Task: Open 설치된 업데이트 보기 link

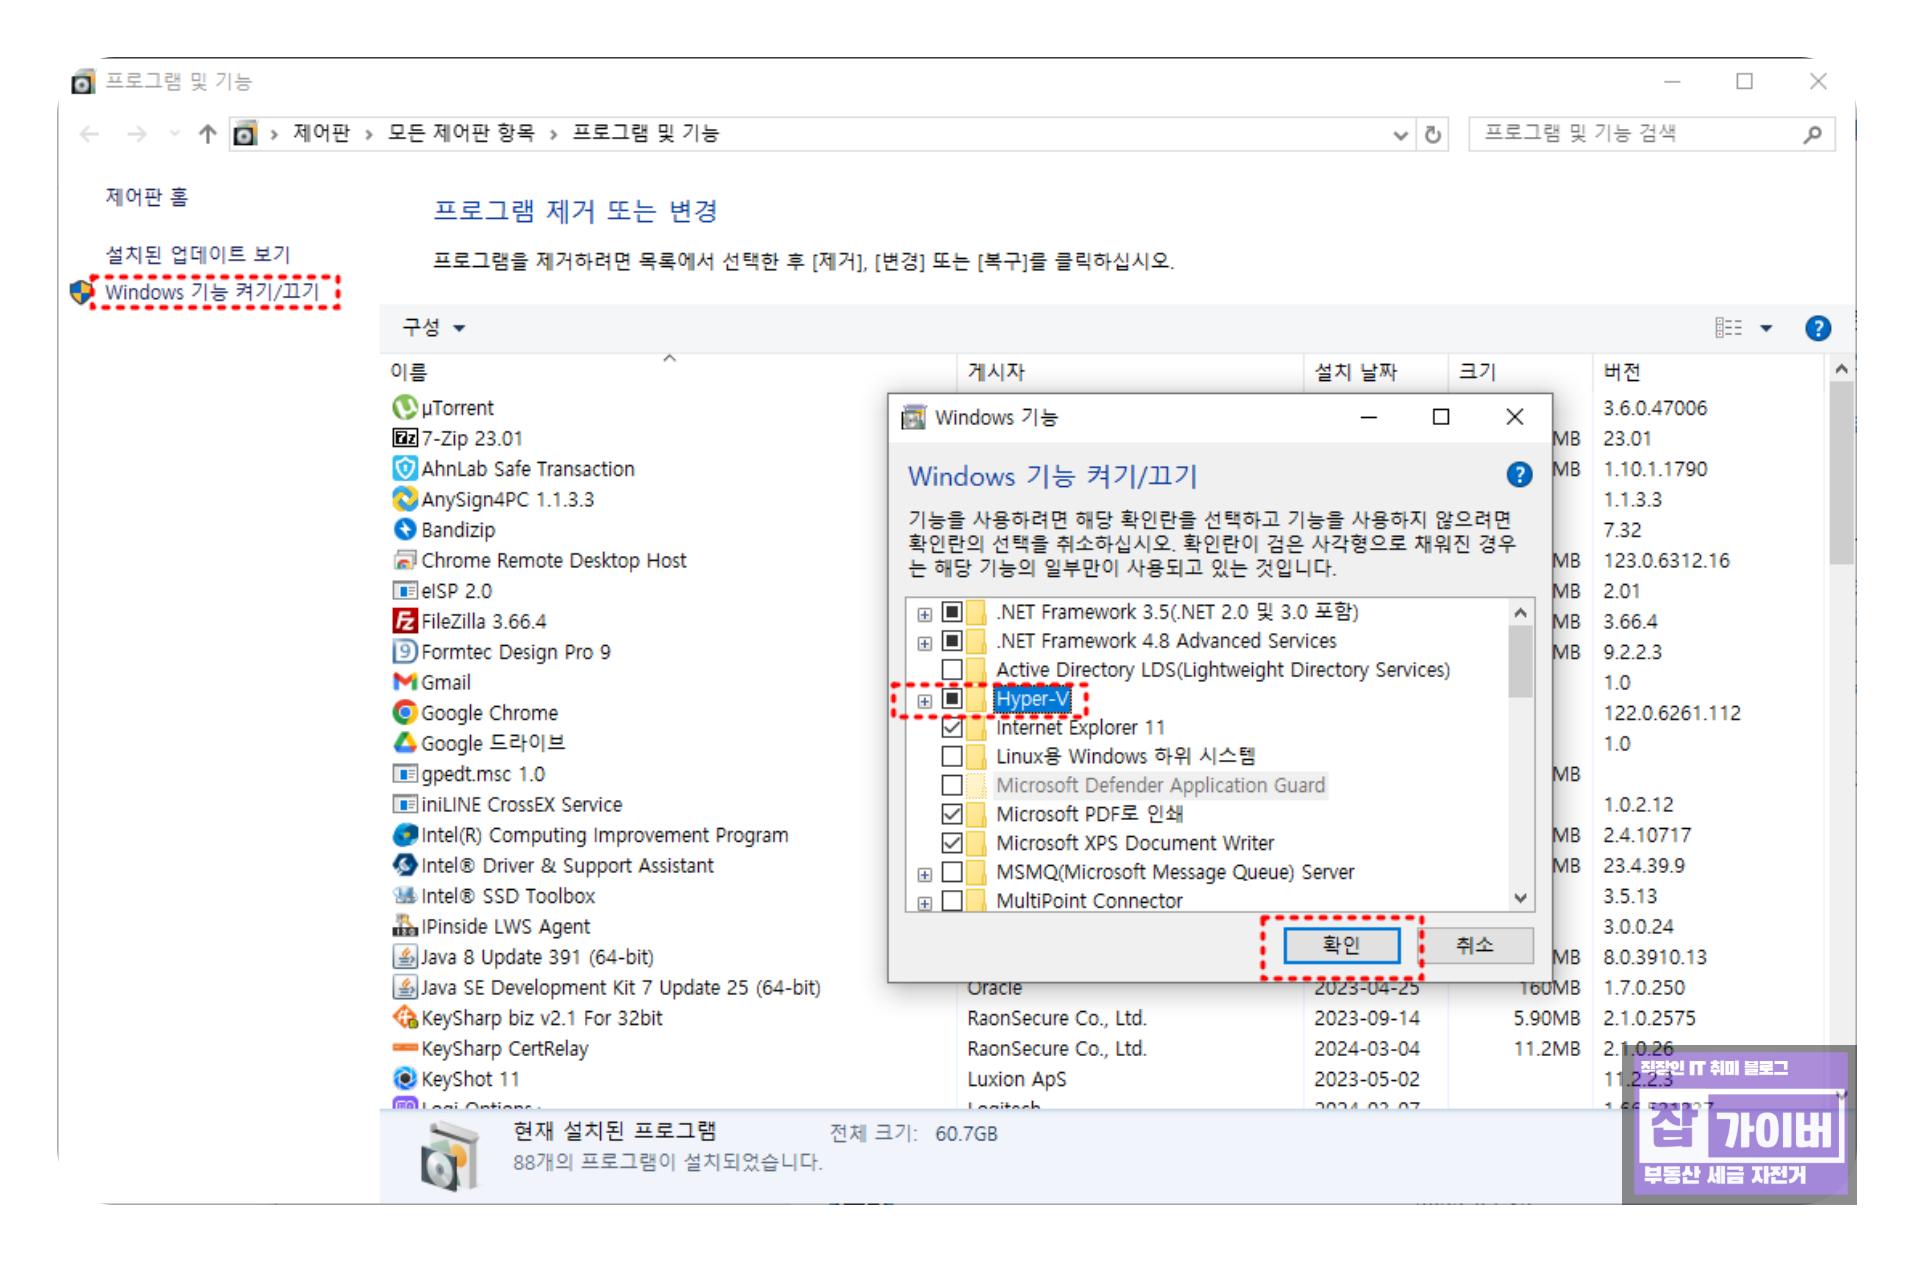Action: point(198,254)
